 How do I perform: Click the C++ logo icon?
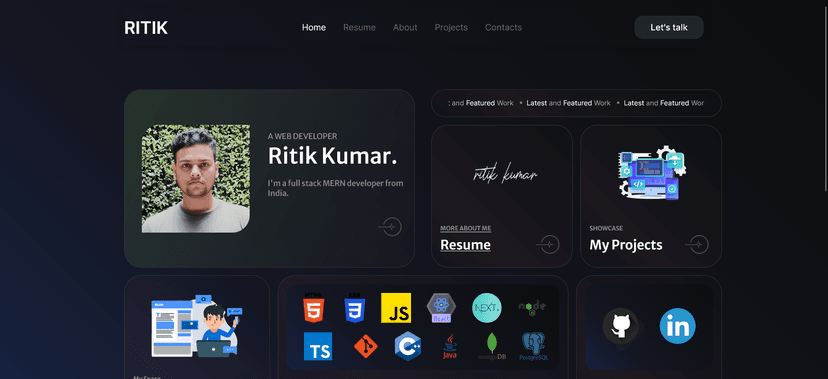coord(408,346)
